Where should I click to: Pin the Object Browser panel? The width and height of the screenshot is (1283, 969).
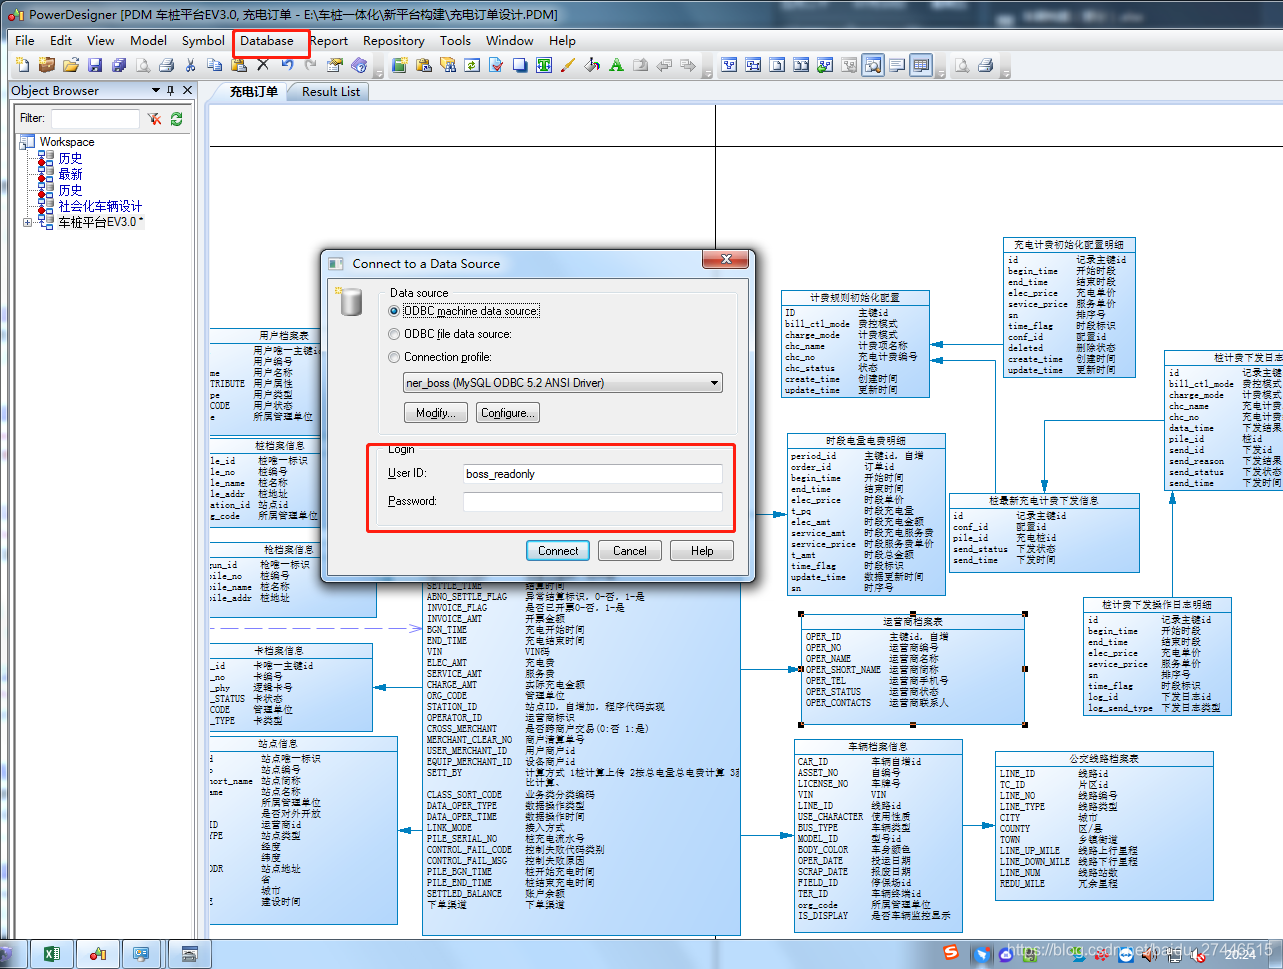(x=171, y=90)
